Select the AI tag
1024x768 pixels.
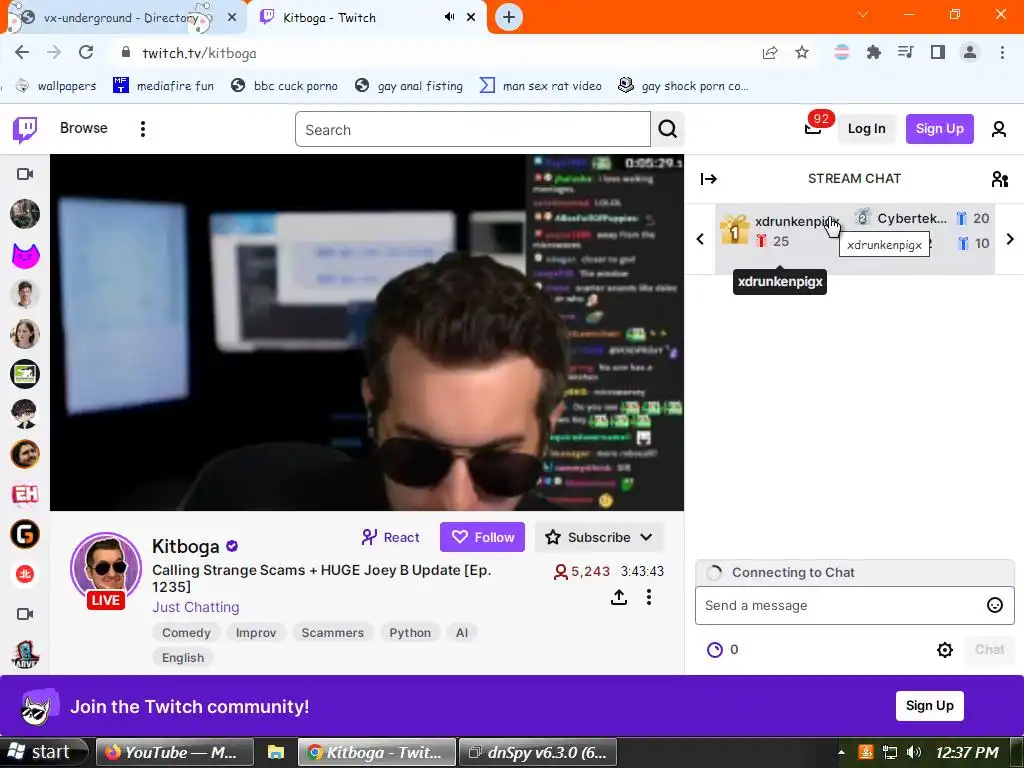(x=462, y=633)
